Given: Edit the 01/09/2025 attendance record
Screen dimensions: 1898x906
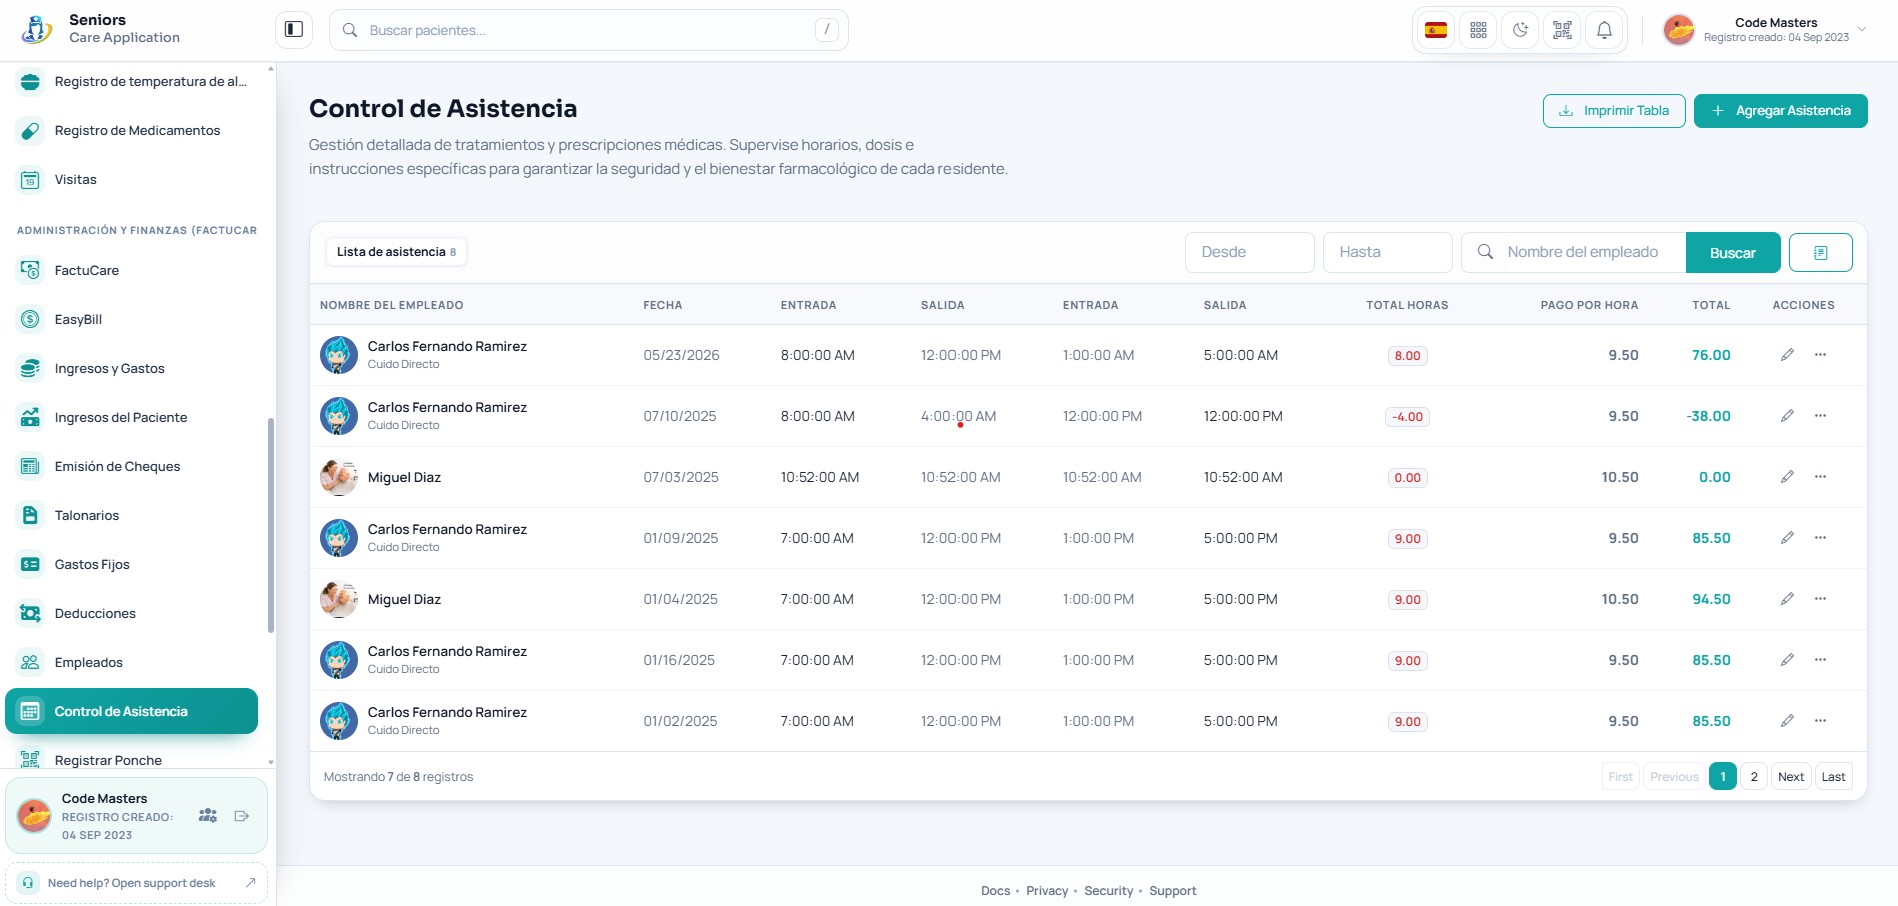Looking at the screenshot, I should (1787, 538).
